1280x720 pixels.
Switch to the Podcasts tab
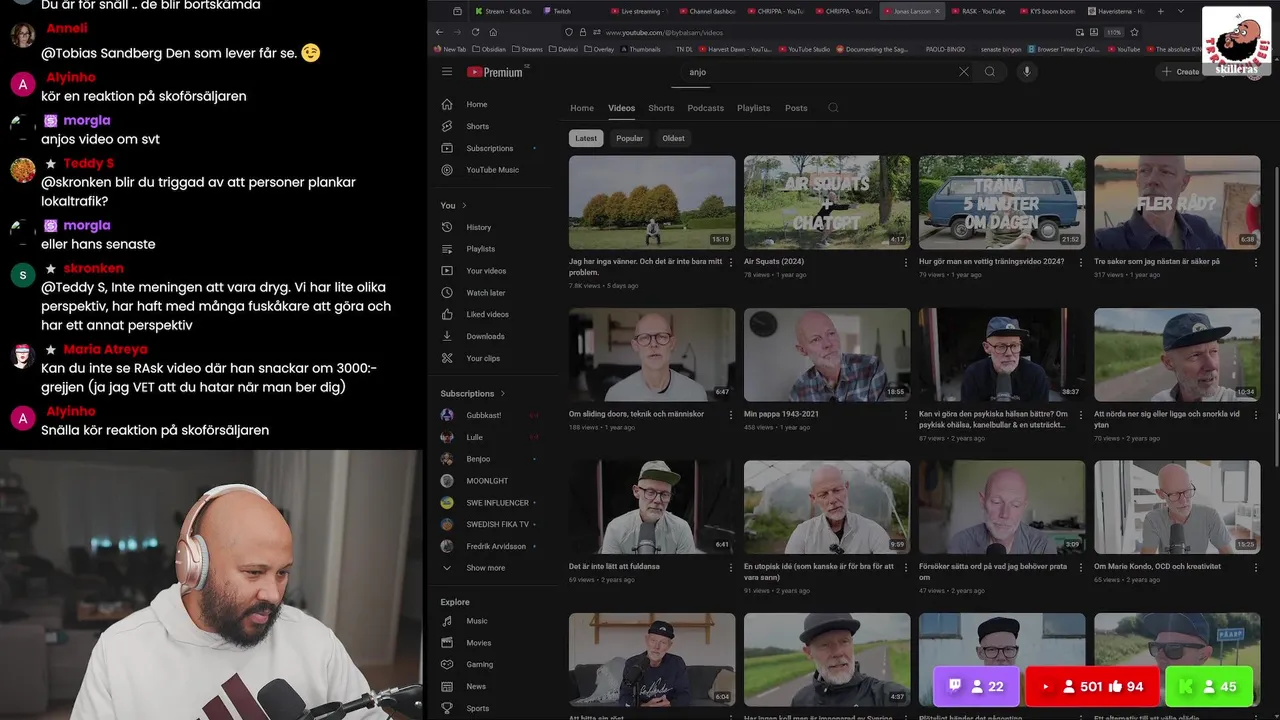coord(705,108)
